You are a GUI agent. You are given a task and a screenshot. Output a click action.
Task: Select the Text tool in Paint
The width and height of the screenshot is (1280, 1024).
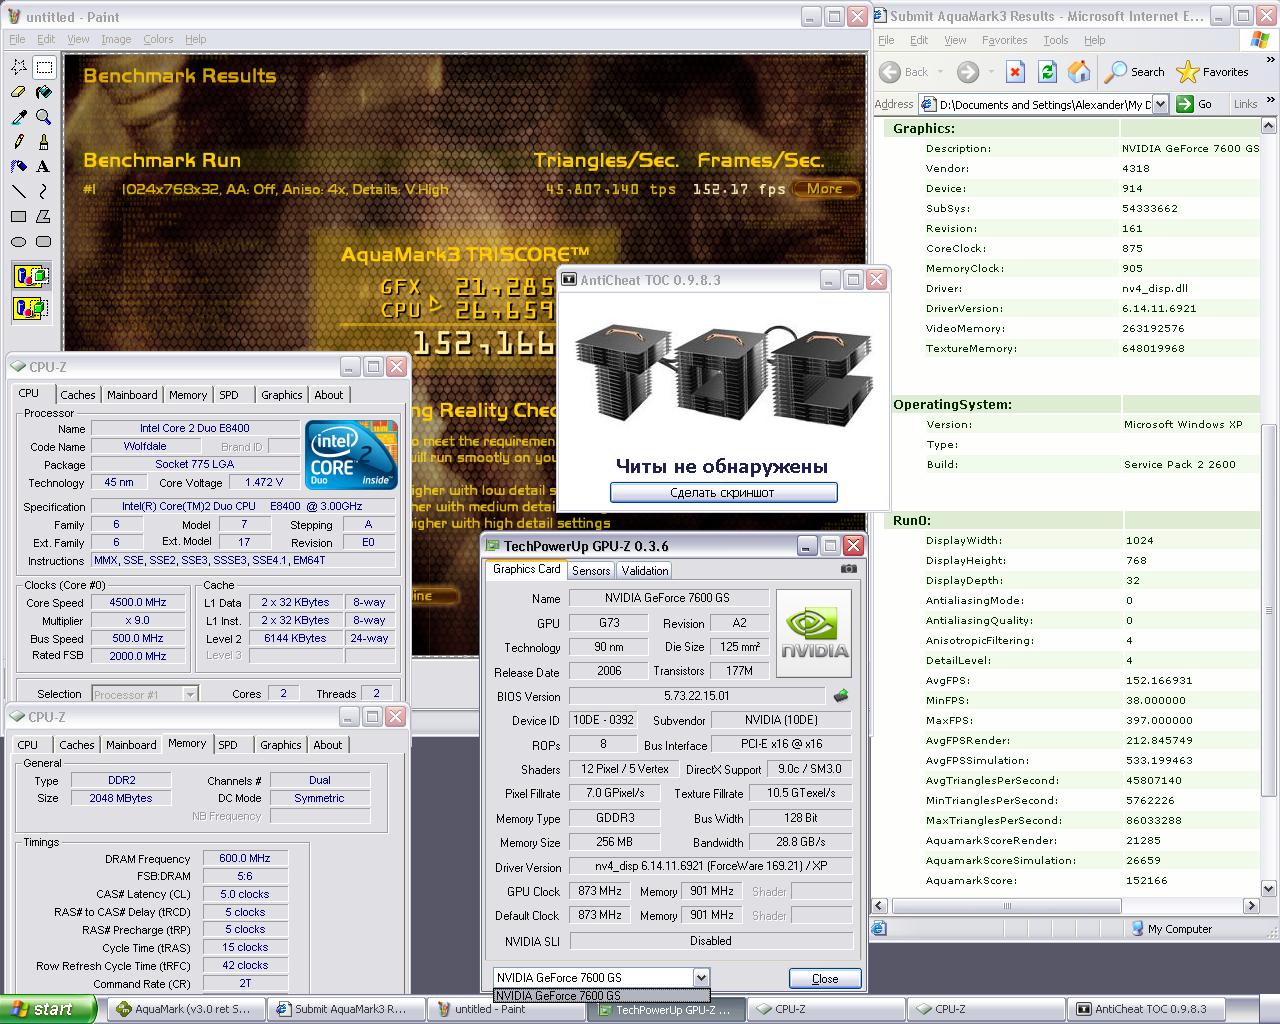pos(44,167)
